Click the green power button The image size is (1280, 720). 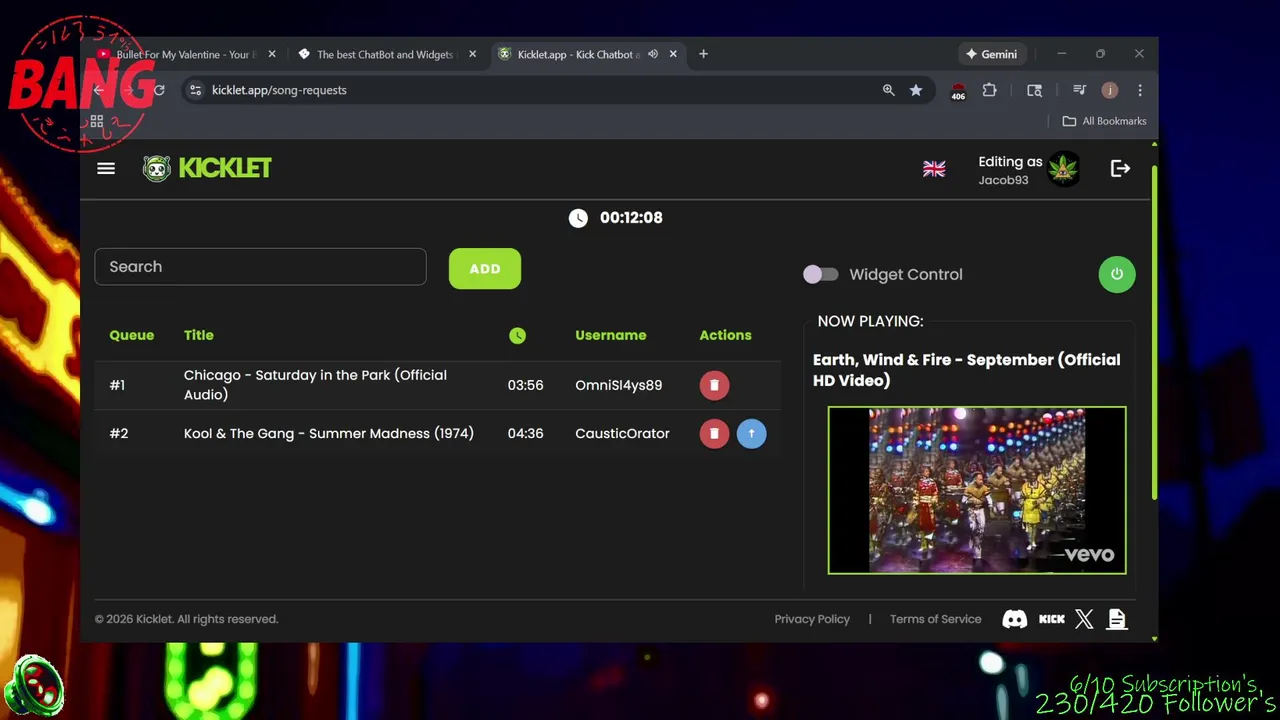[x=1117, y=274]
